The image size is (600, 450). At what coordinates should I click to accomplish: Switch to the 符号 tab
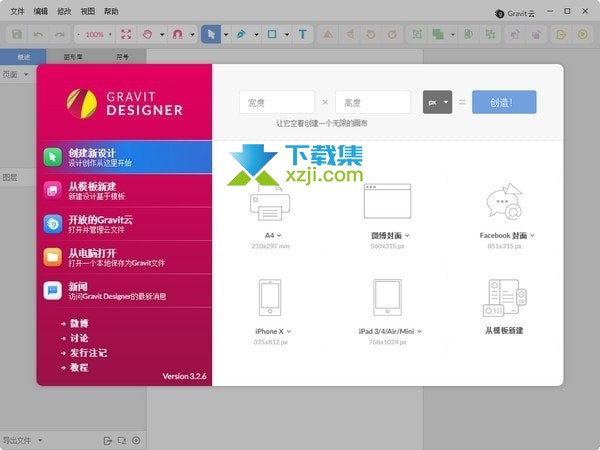(122, 57)
